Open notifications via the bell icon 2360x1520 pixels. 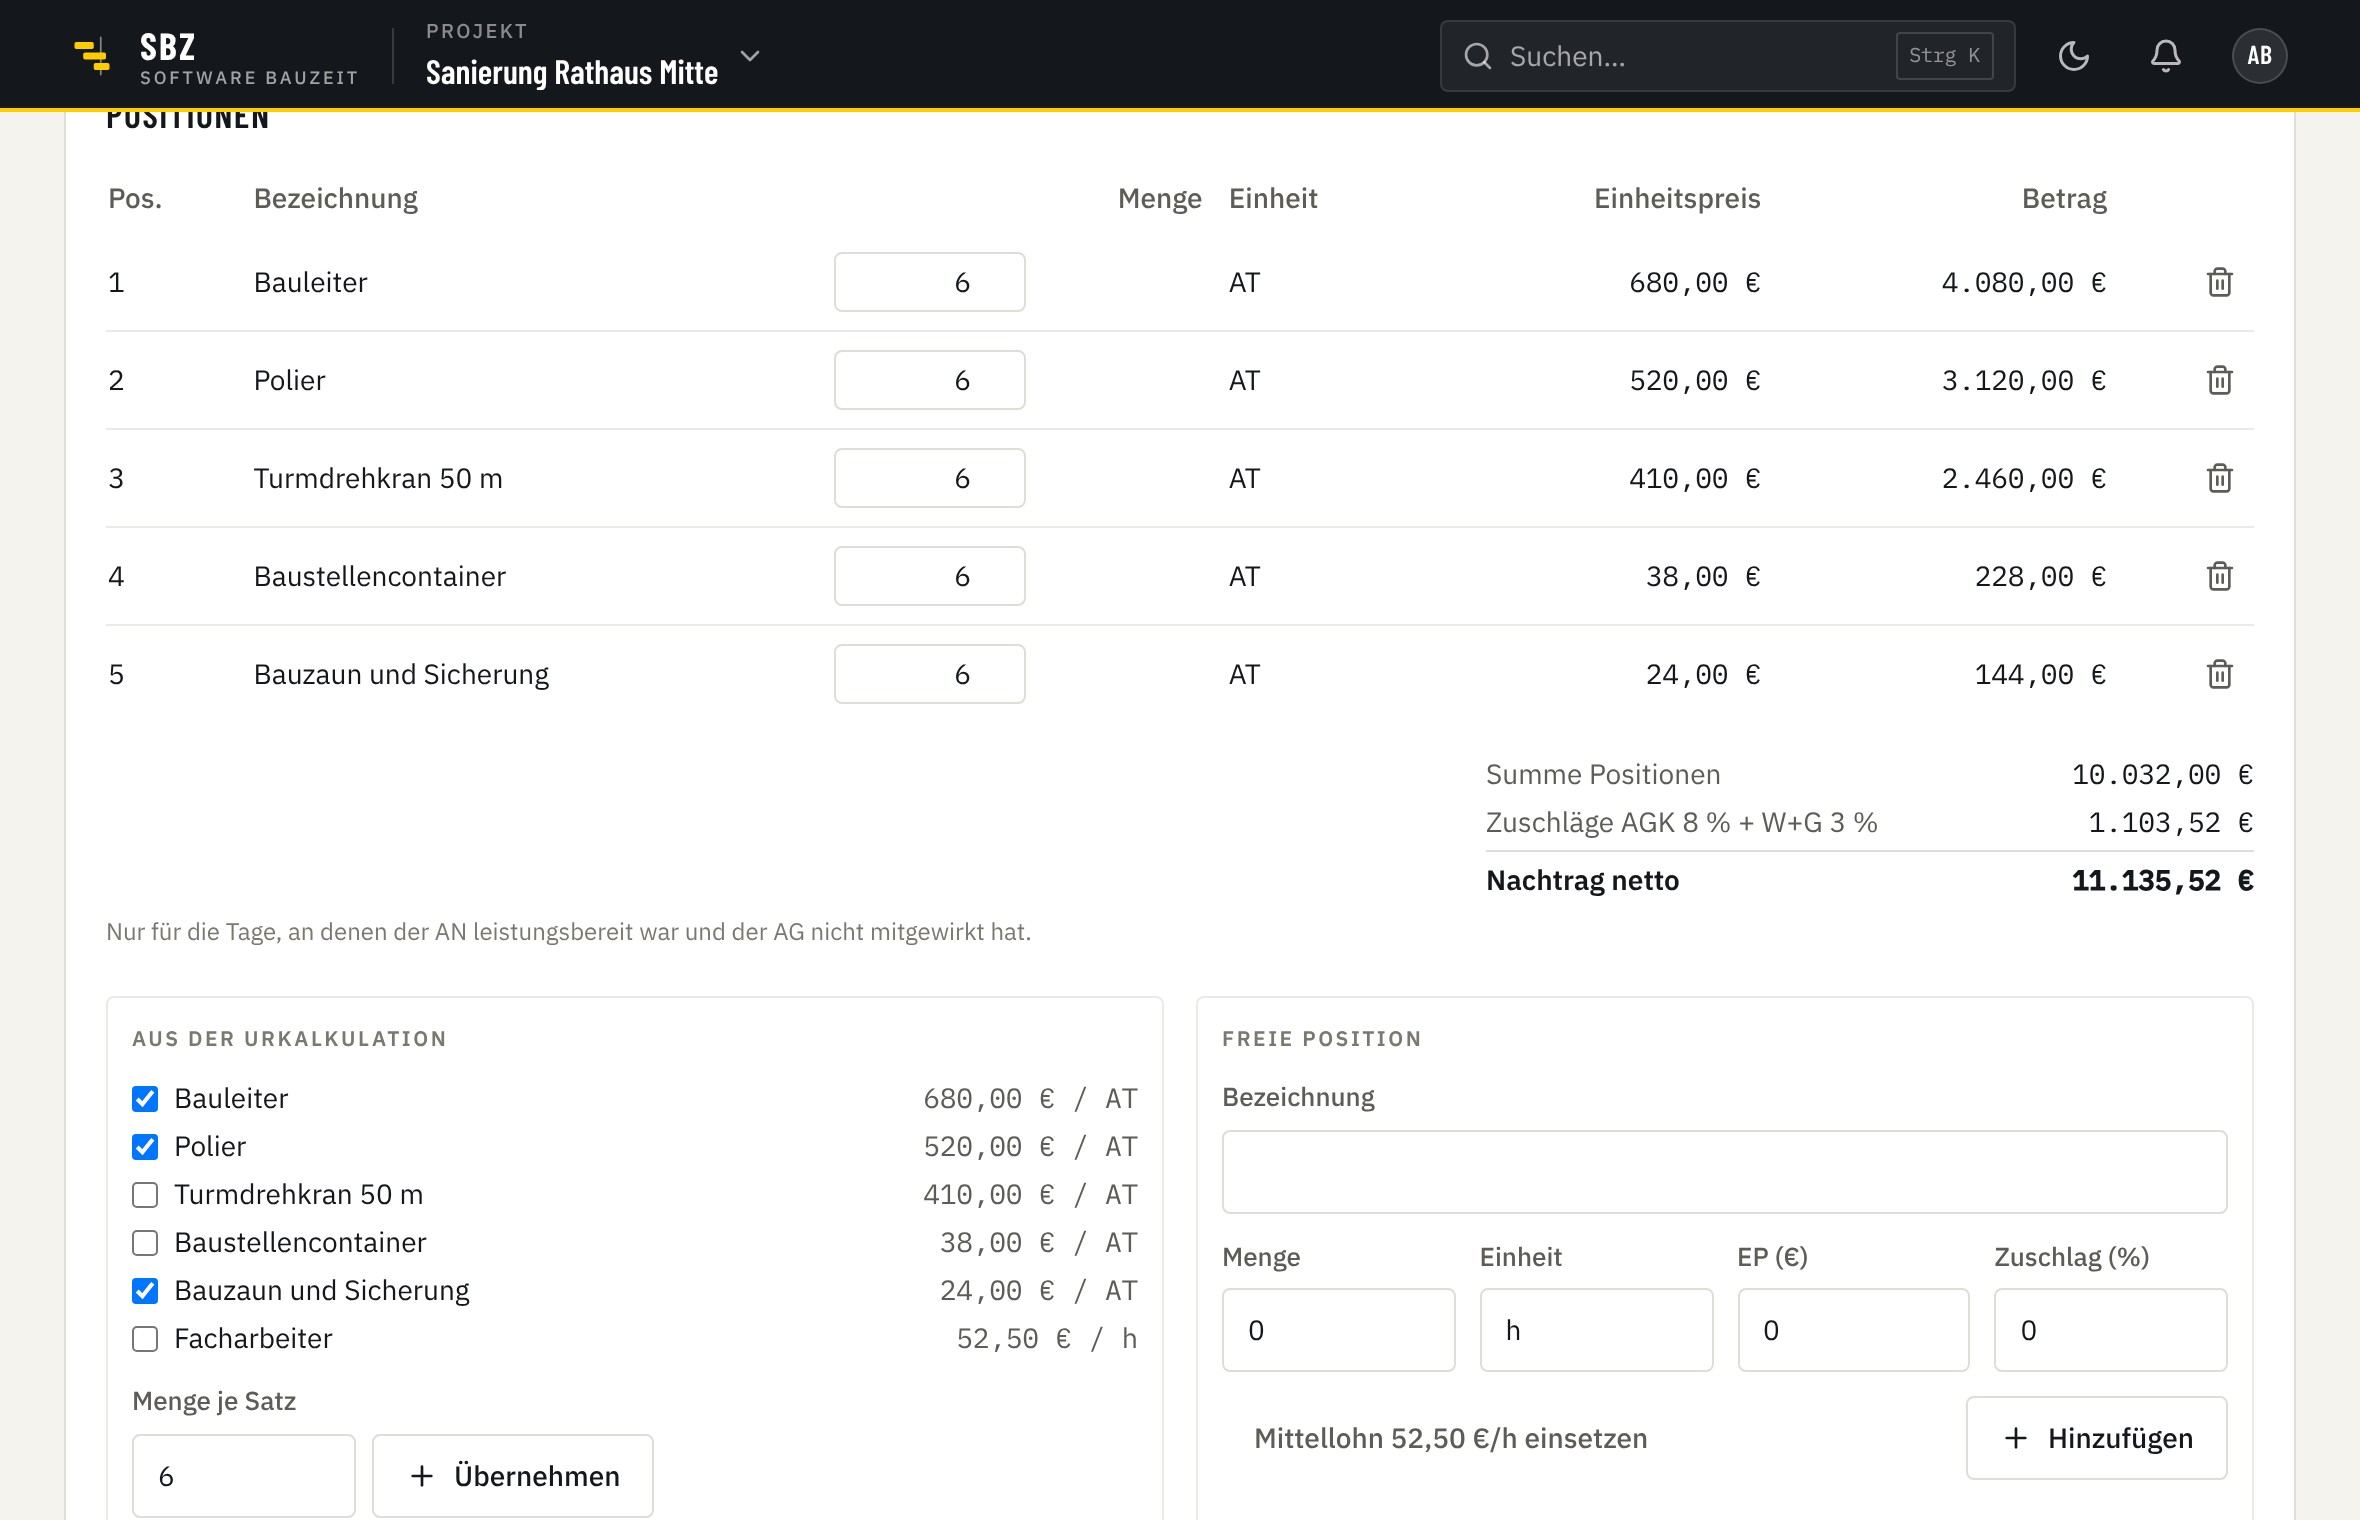click(2166, 56)
